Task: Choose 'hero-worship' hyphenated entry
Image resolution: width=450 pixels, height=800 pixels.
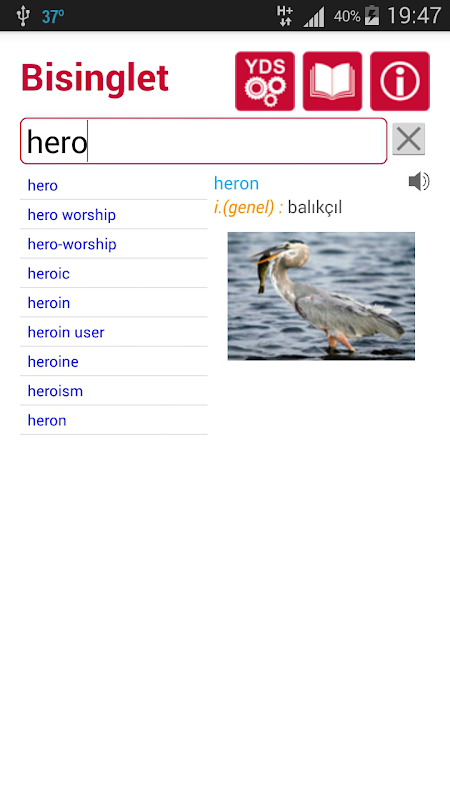Action: [113, 244]
